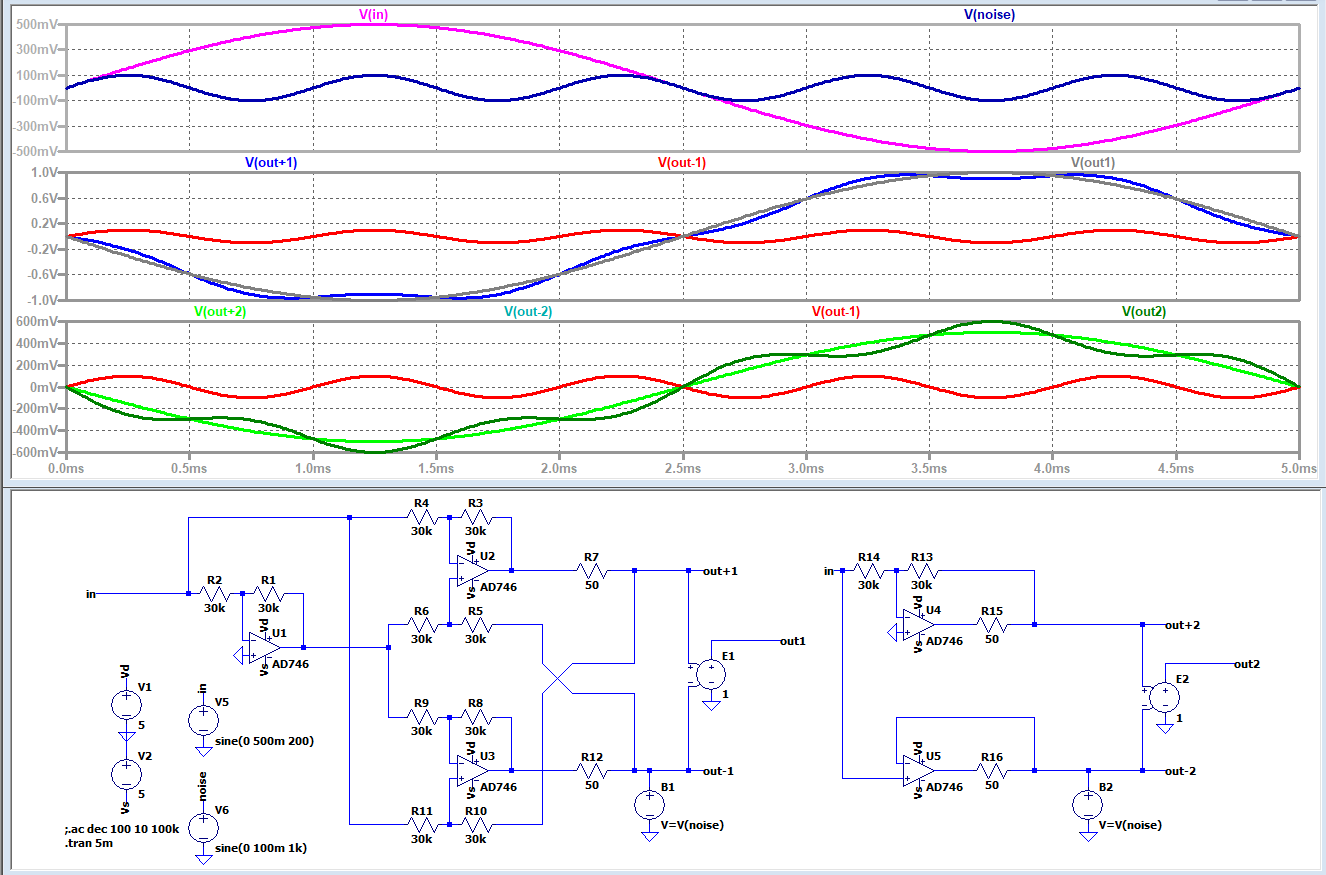Screen dimensions: 1326x875
Task: Select the 50 ohm resistor R7
Action: pos(592,571)
